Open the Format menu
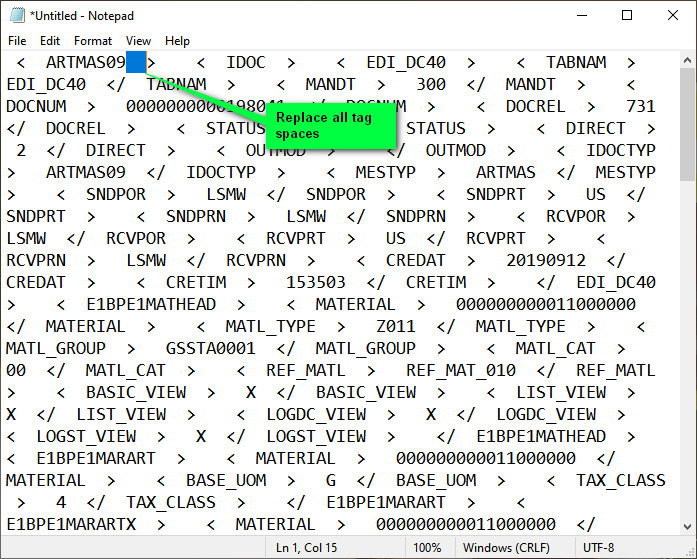Viewport: 697px width, 559px height. click(x=93, y=41)
